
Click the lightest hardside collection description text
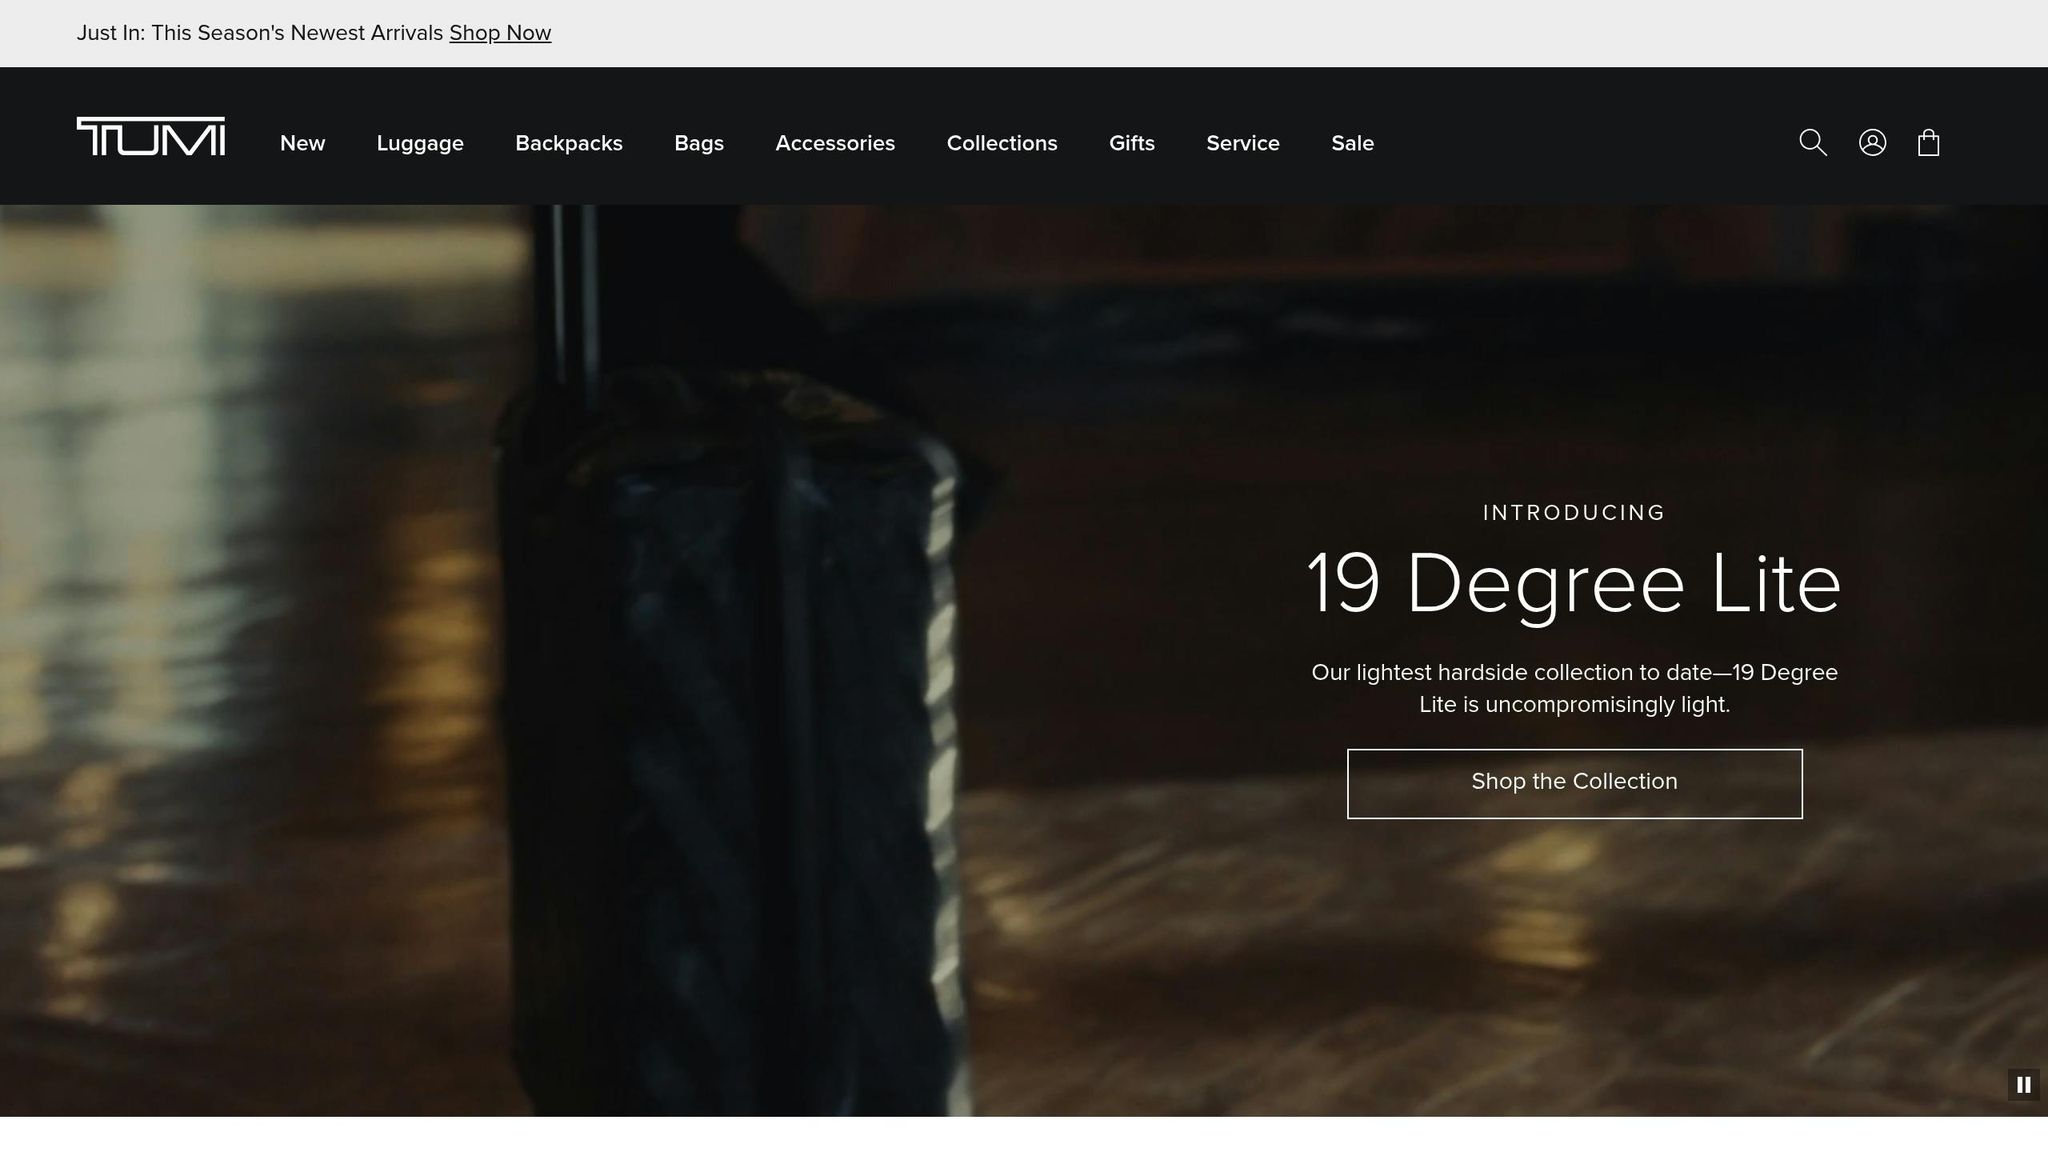click(1575, 688)
